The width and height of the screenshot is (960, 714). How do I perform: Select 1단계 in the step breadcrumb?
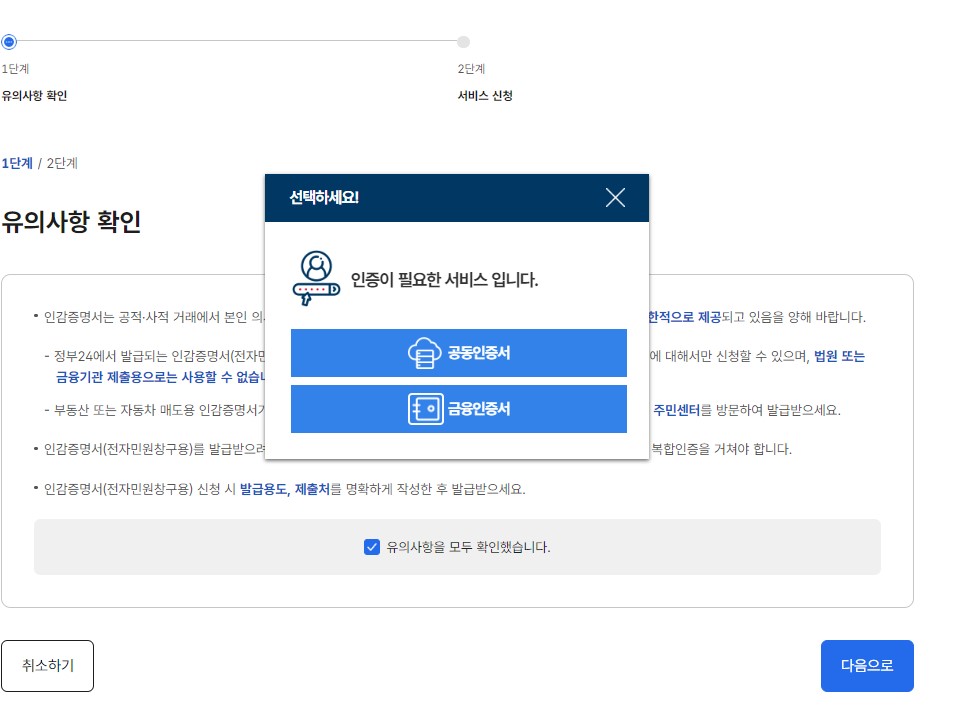(19, 163)
